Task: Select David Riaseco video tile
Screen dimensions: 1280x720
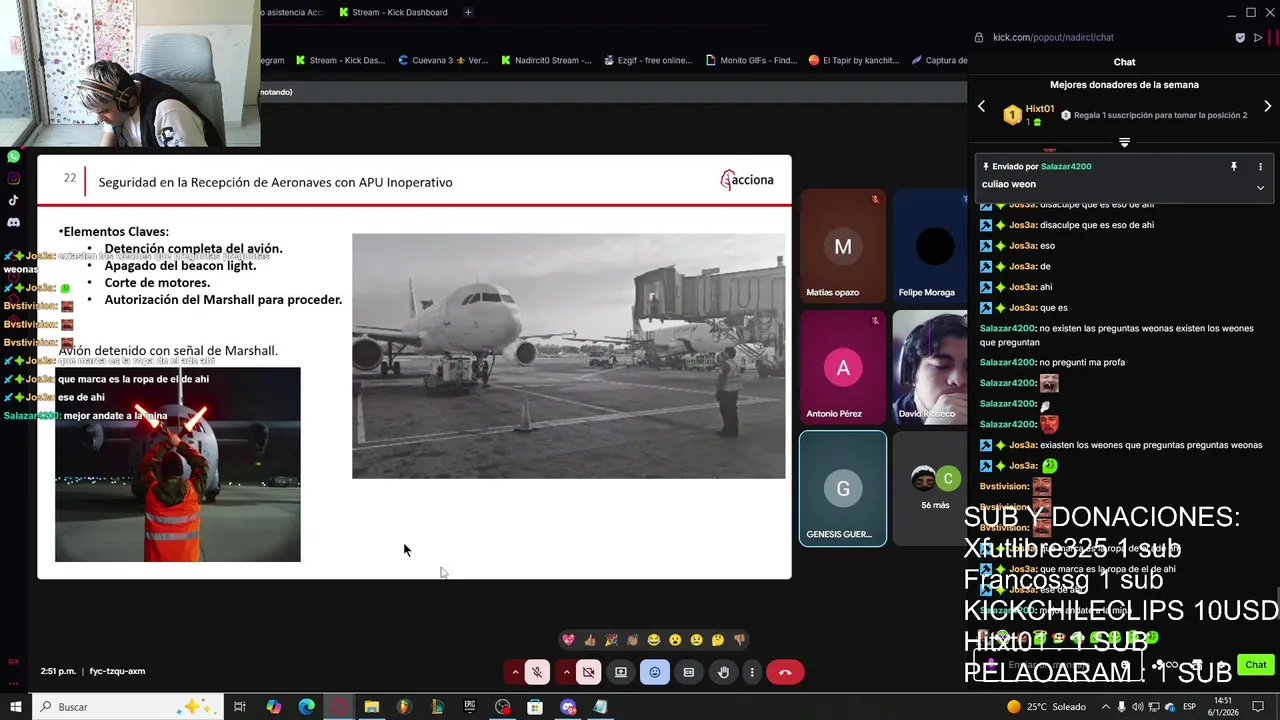Action: (930, 367)
